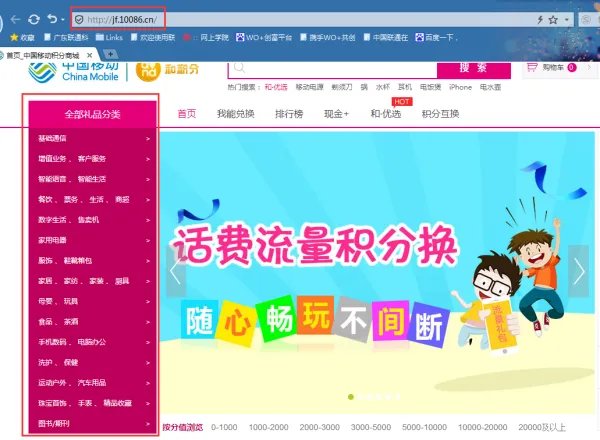Image resolution: width=600 pixels, height=440 pixels.
Task: Click hot search term iPhone
Action: click(460, 87)
